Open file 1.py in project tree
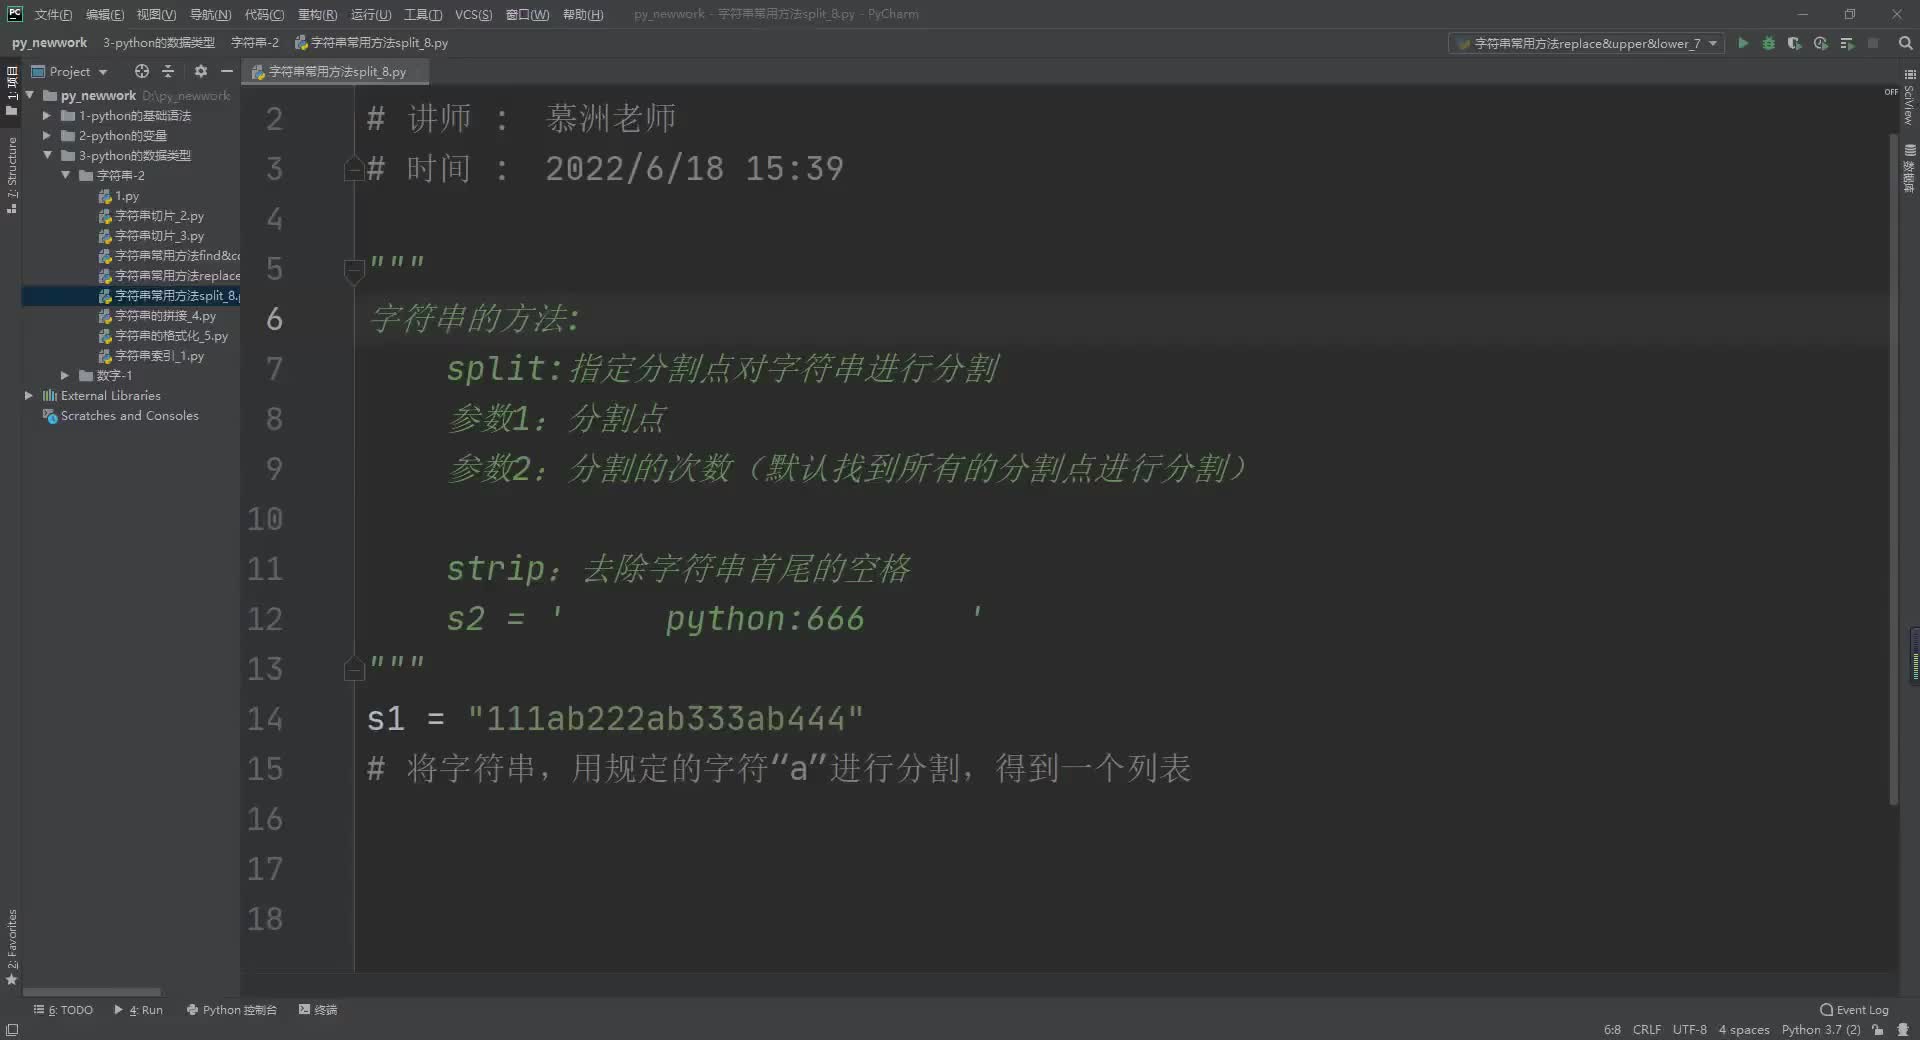1920x1040 pixels. click(x=119, y=196)
